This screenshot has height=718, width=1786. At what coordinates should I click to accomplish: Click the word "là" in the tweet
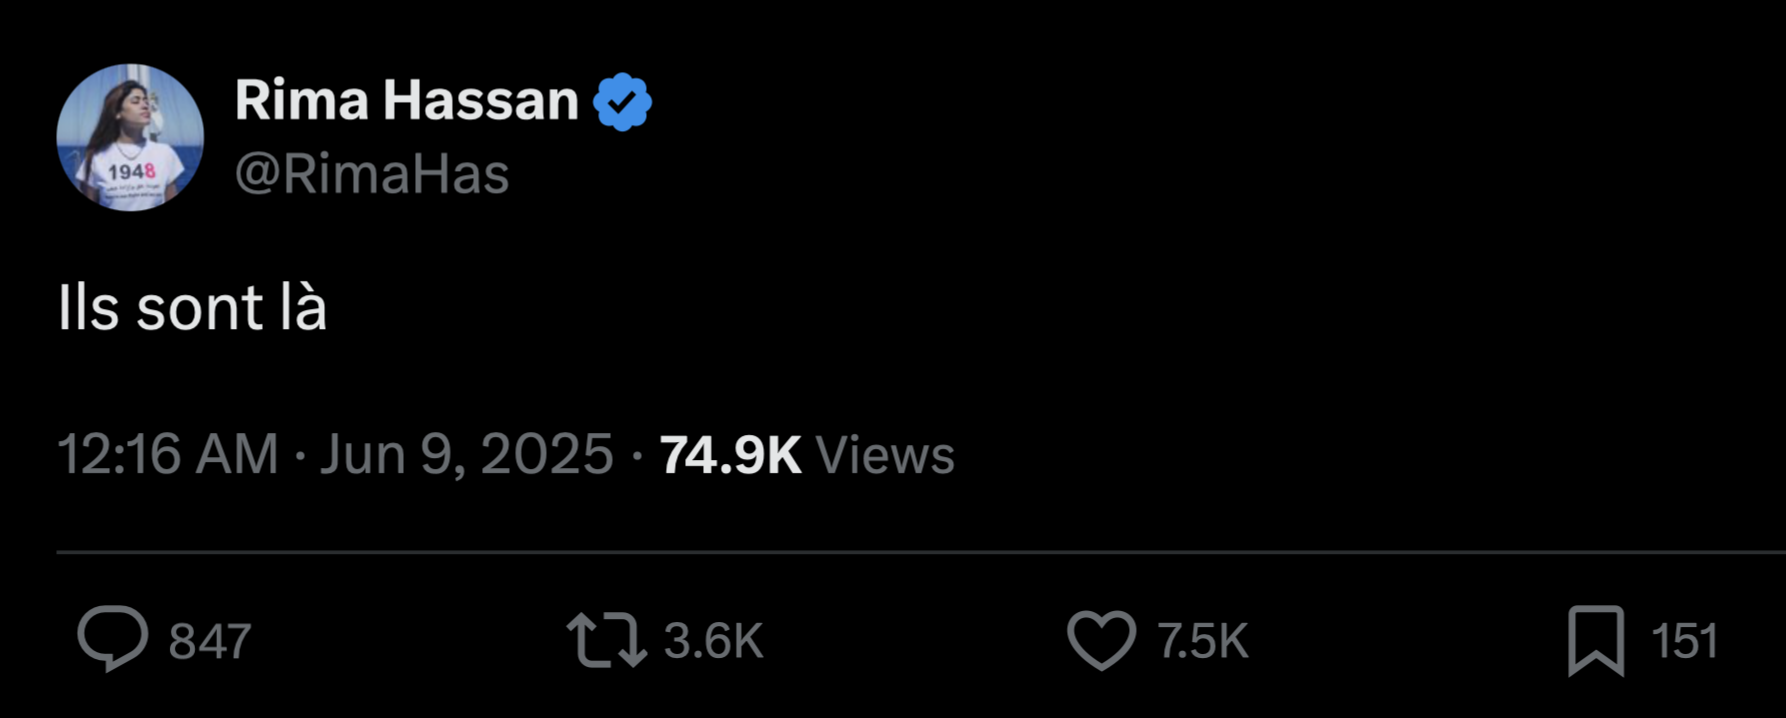(303, 308)
